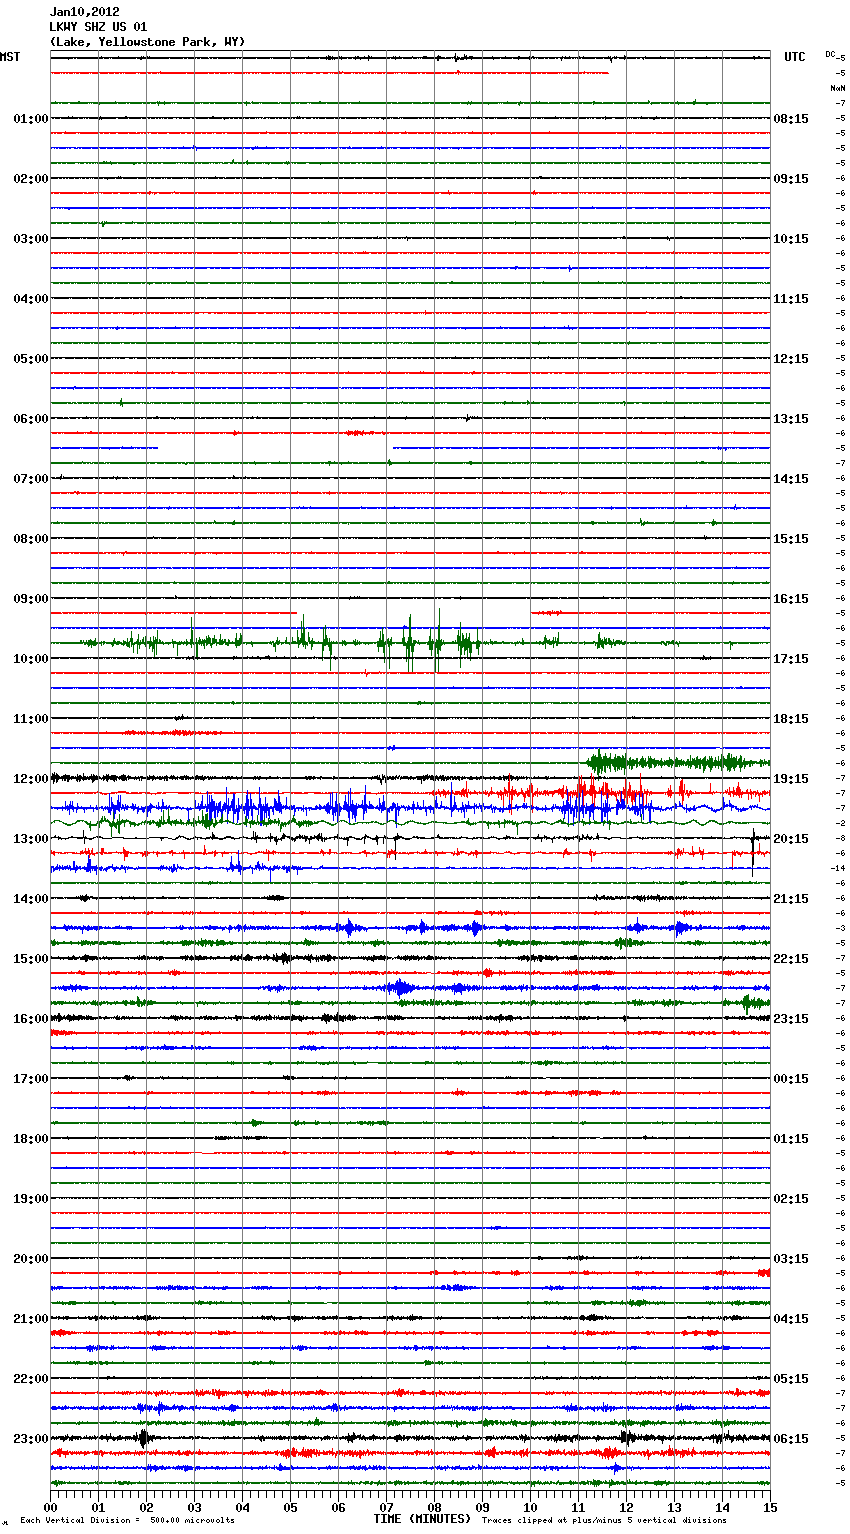
Task: Select the "16:15" UTC time label
Action: (791, 599)
